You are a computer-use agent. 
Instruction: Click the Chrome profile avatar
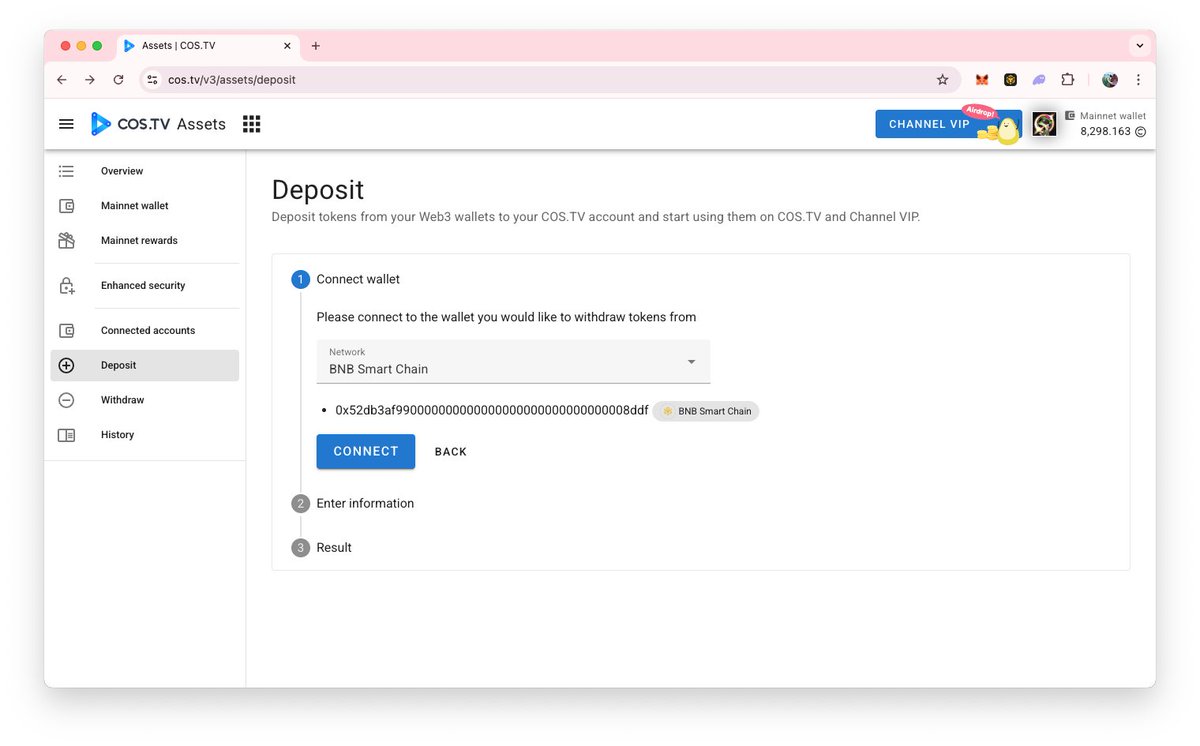[x=1109, y=80]
